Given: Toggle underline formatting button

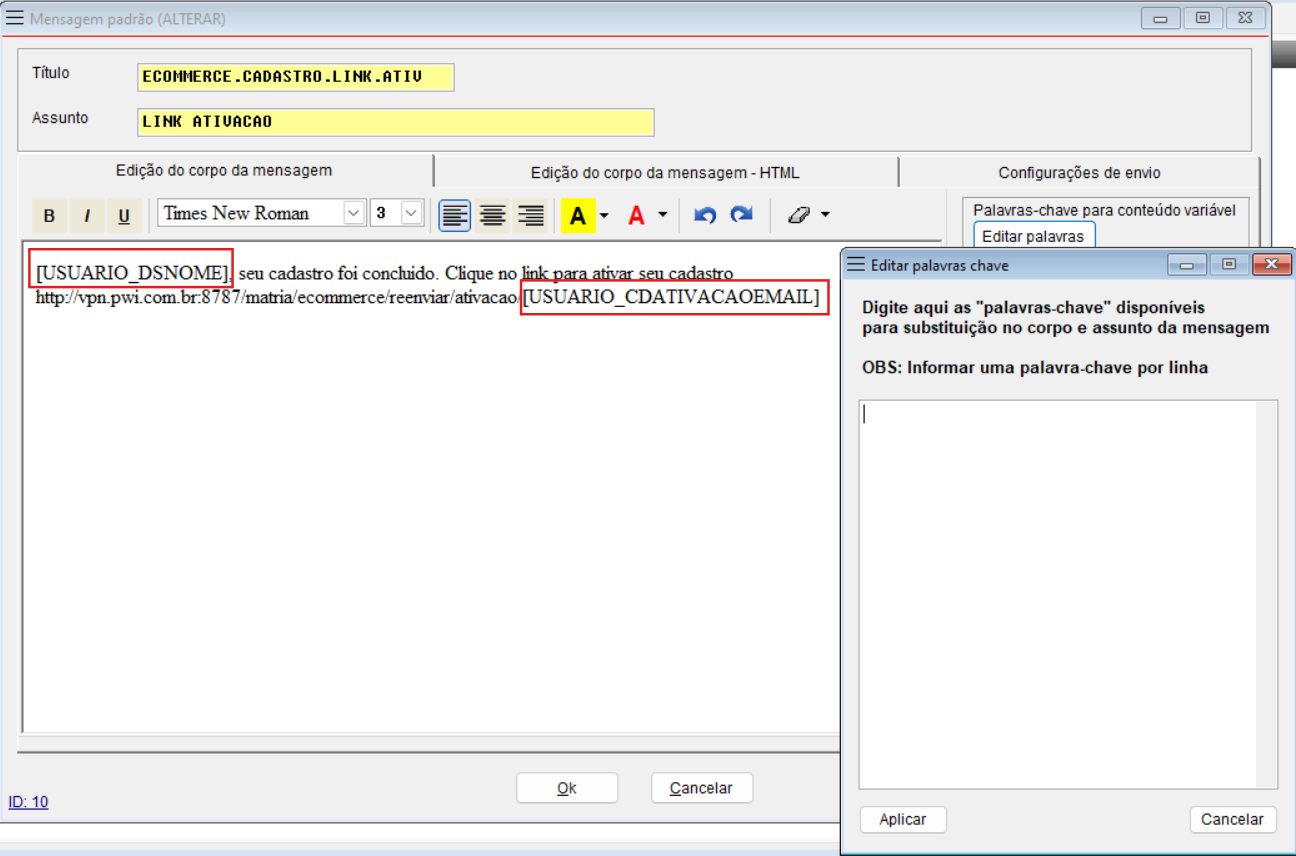Looking at the screenshot, I should coord(124,215).
